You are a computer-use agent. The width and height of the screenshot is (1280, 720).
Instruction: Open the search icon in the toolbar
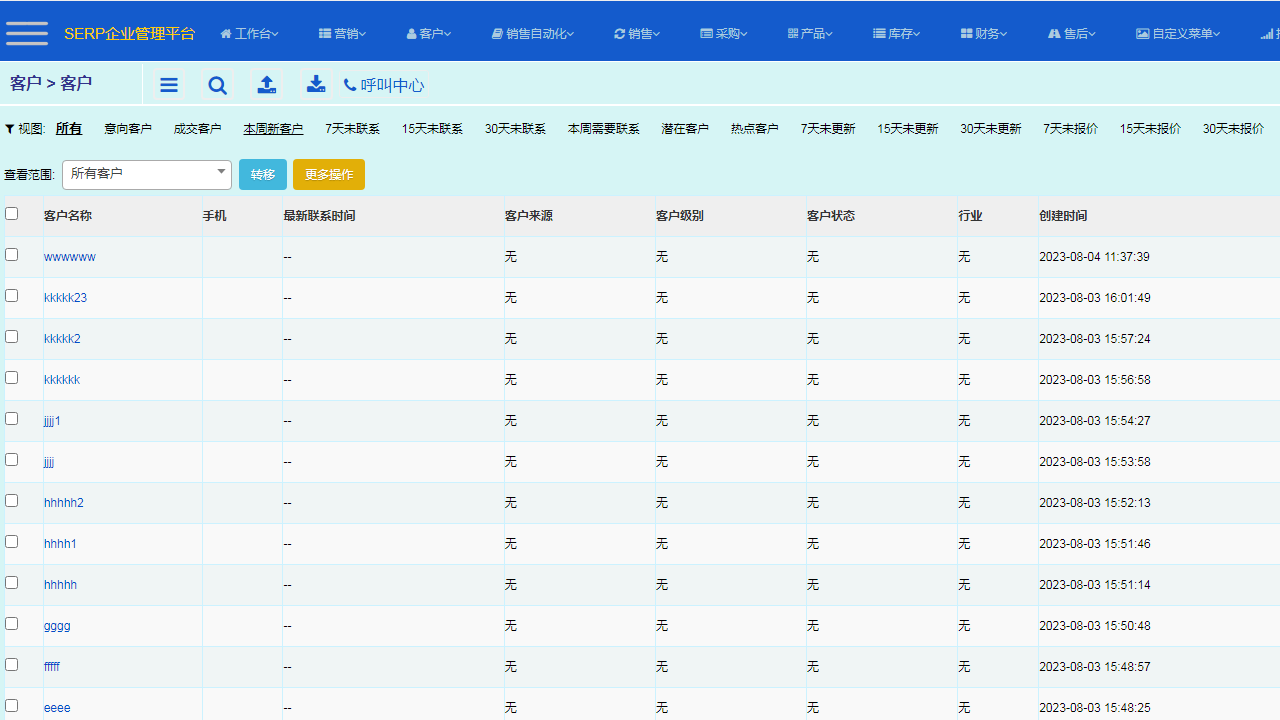[217, 85]
